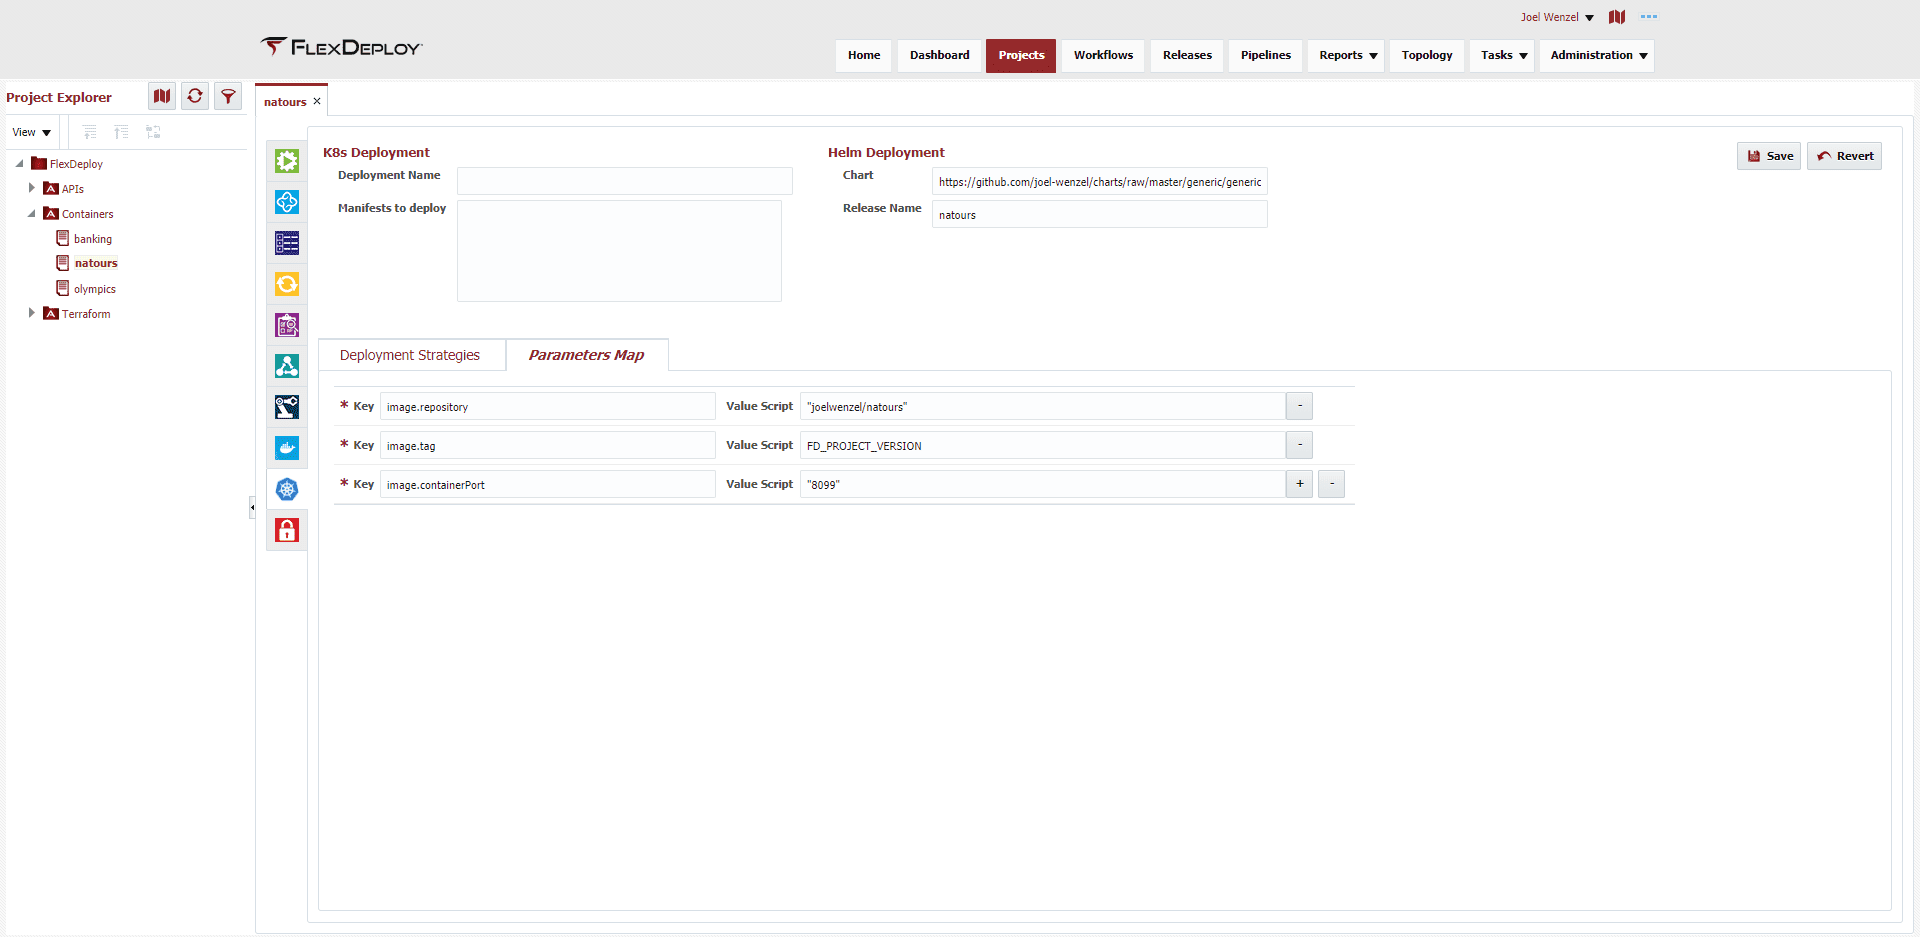This screenshot has width=1920, height=937.
Task: Open the Workflows menu item
Action: [1103, 55]
